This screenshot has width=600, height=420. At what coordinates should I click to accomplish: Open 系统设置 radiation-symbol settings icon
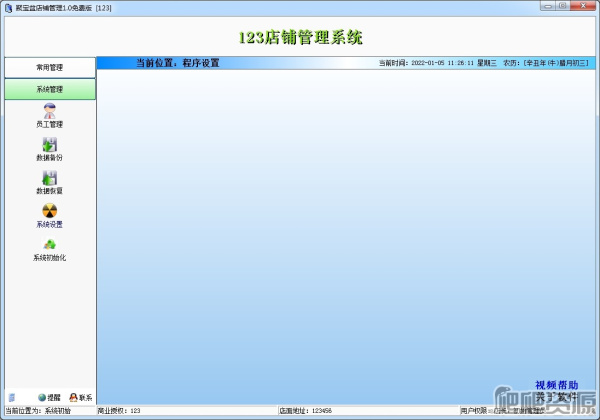49,215
